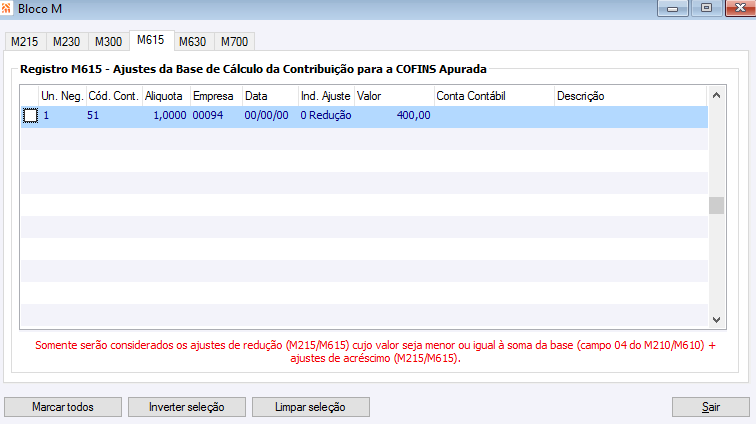Exit via the Sair button

(711, 407)
